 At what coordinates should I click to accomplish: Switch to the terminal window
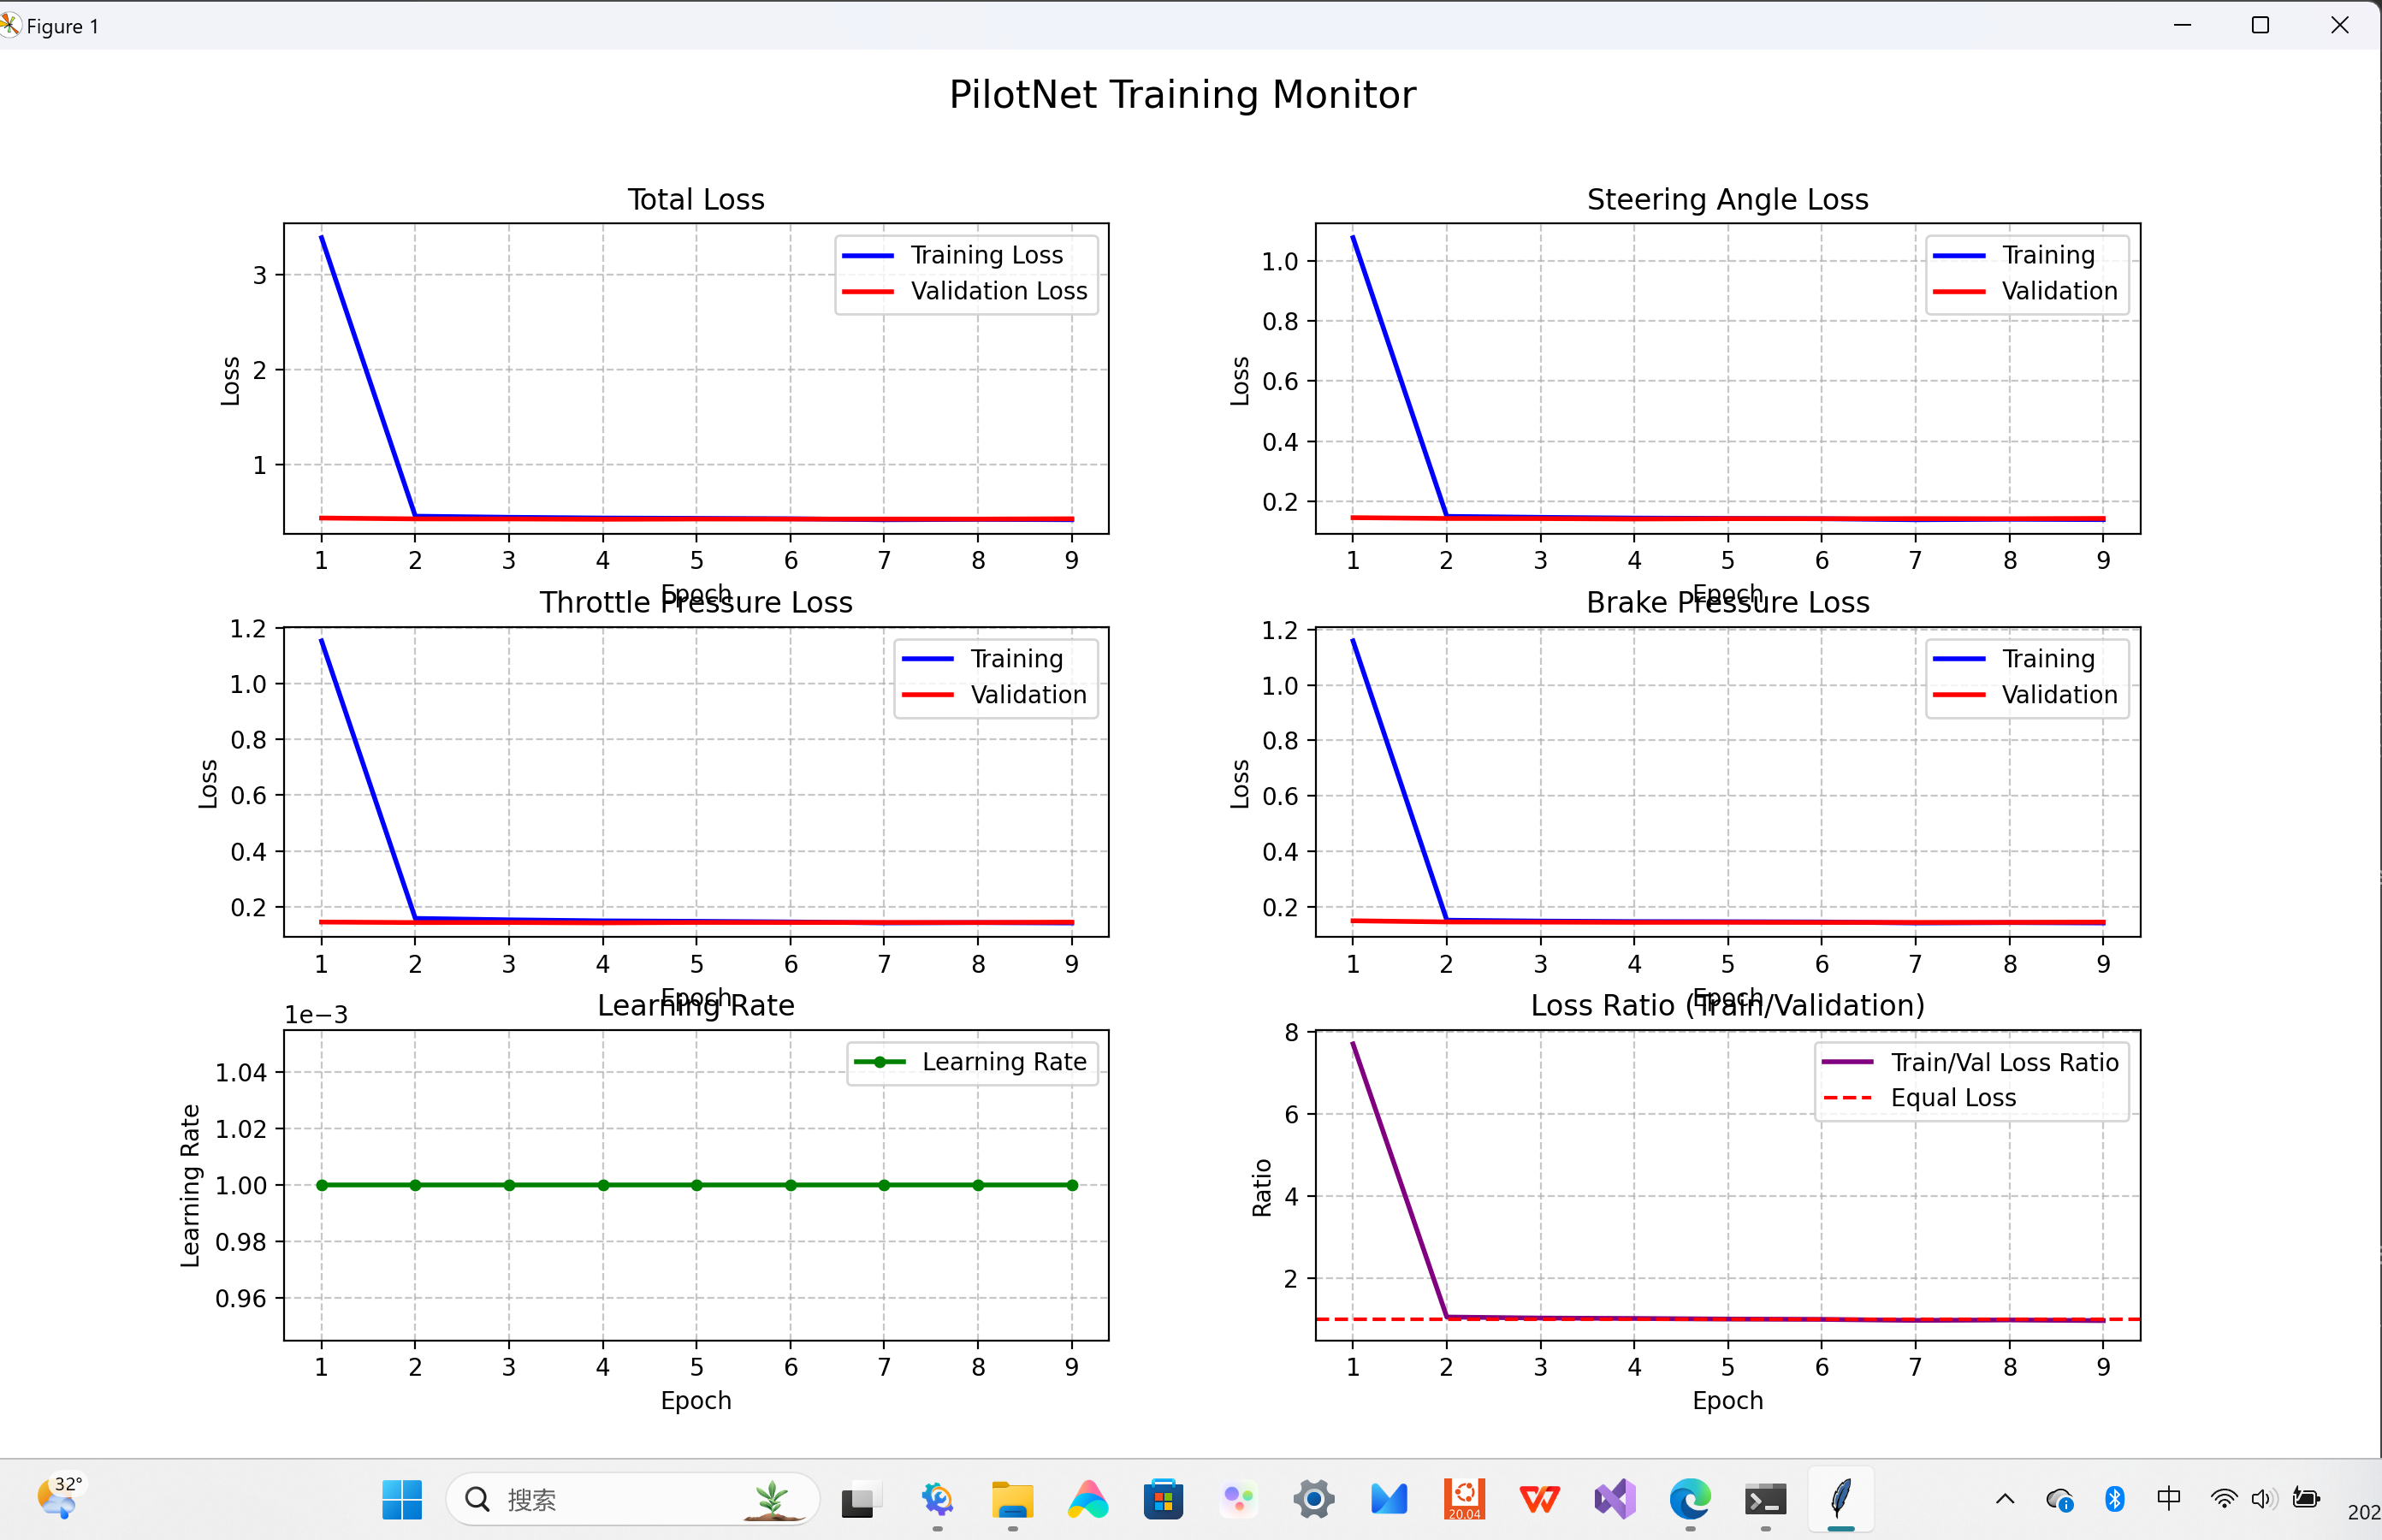1765,1499
